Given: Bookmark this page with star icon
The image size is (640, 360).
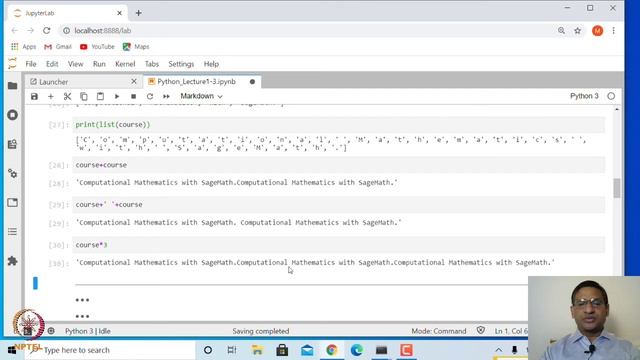Looking at the screenshot, I should [x=578, y=31].
